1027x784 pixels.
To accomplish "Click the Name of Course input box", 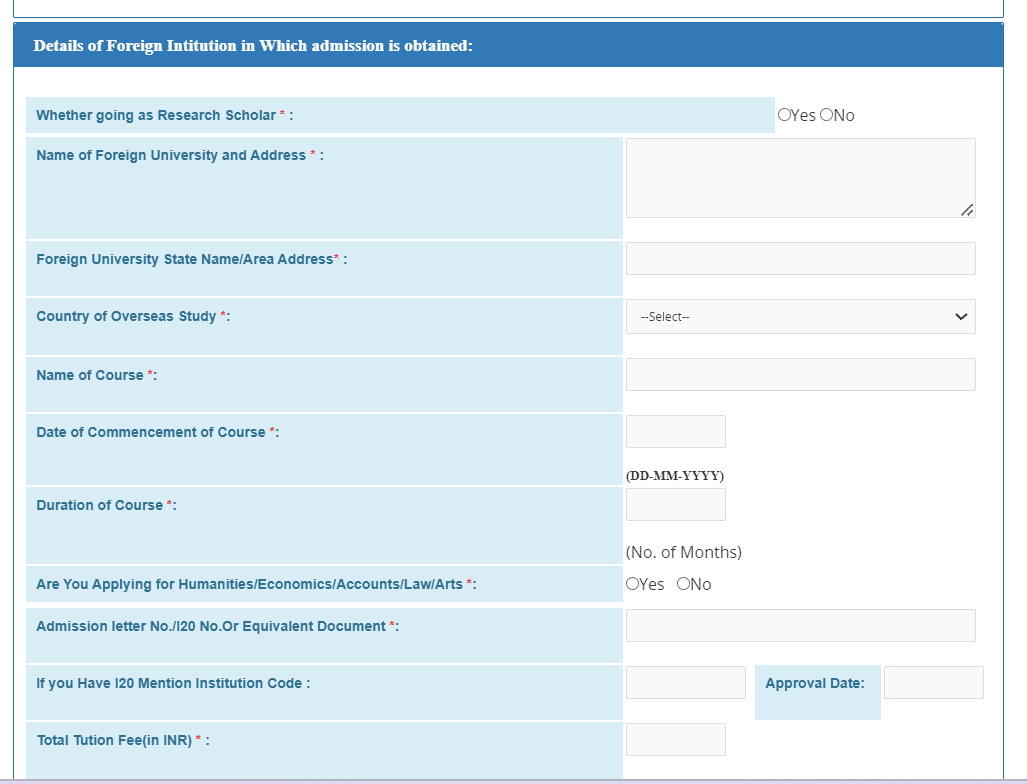I will point(800,374).
